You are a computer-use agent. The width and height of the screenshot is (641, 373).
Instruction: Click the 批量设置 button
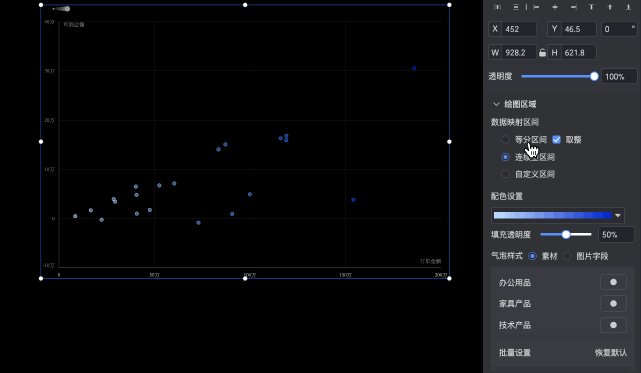[515, 353]
